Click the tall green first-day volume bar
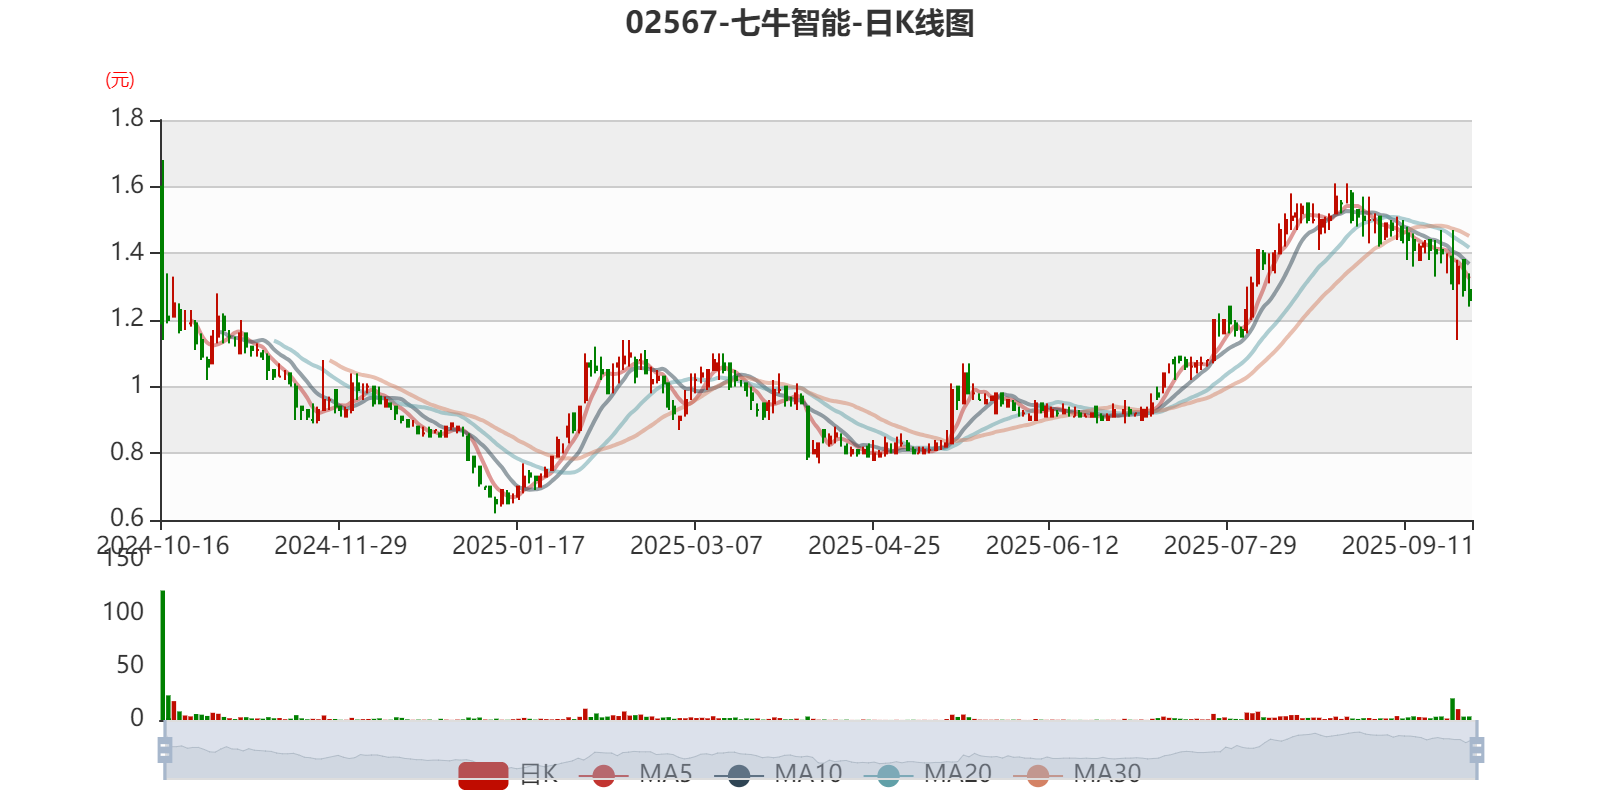 point(163,655)
